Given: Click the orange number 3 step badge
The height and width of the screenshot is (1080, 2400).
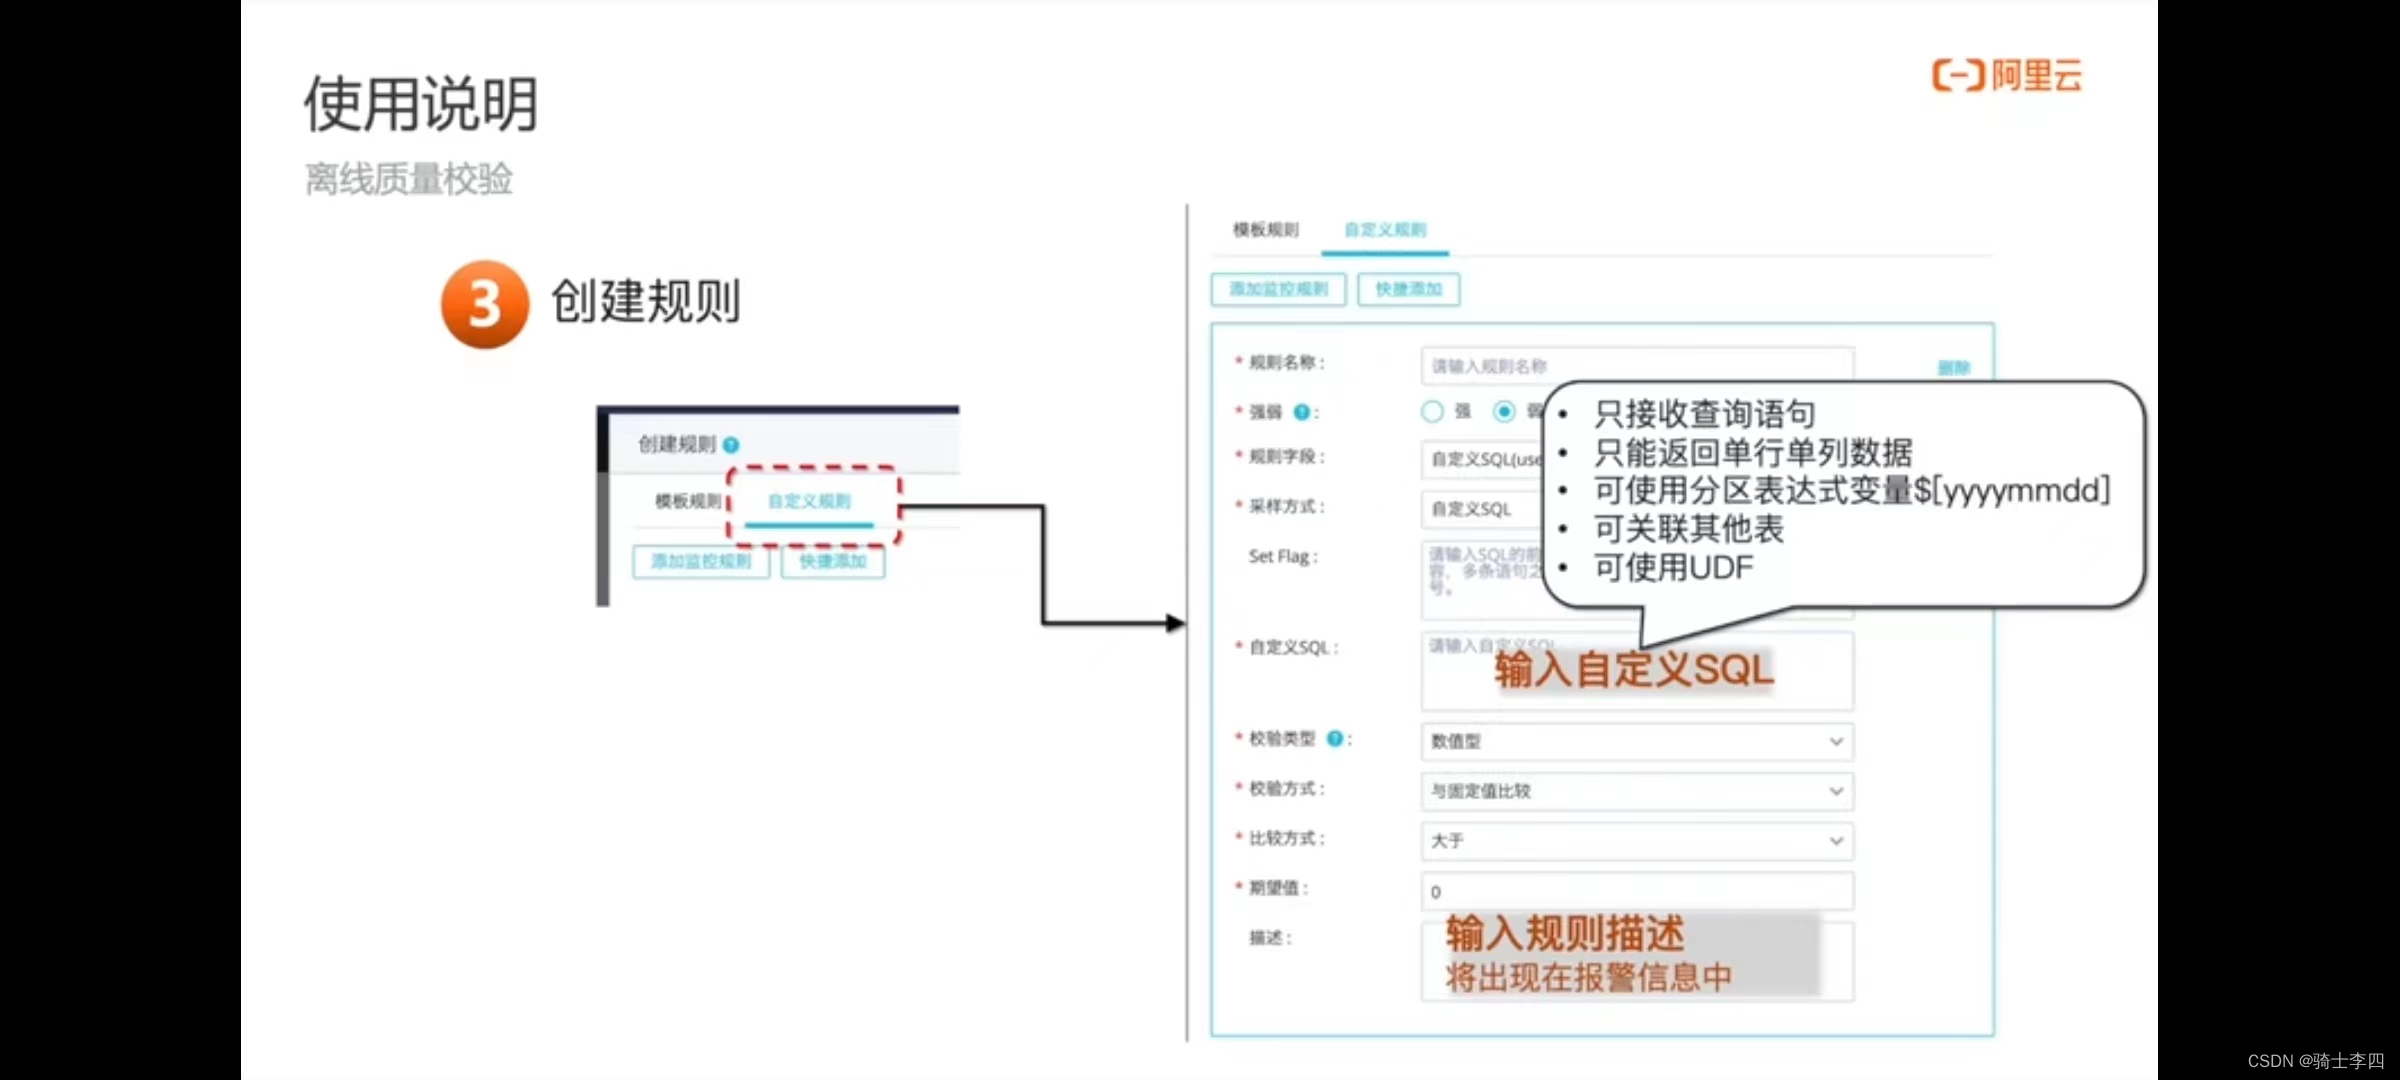Looking at the screenshot, I should pos(484,304).
